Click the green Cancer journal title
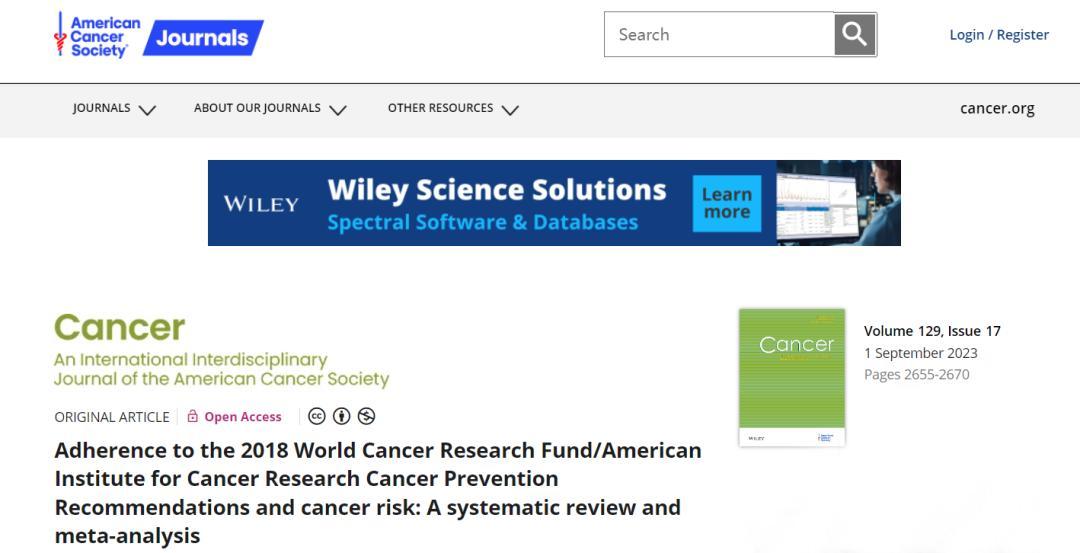 click(x=120, y=327)
